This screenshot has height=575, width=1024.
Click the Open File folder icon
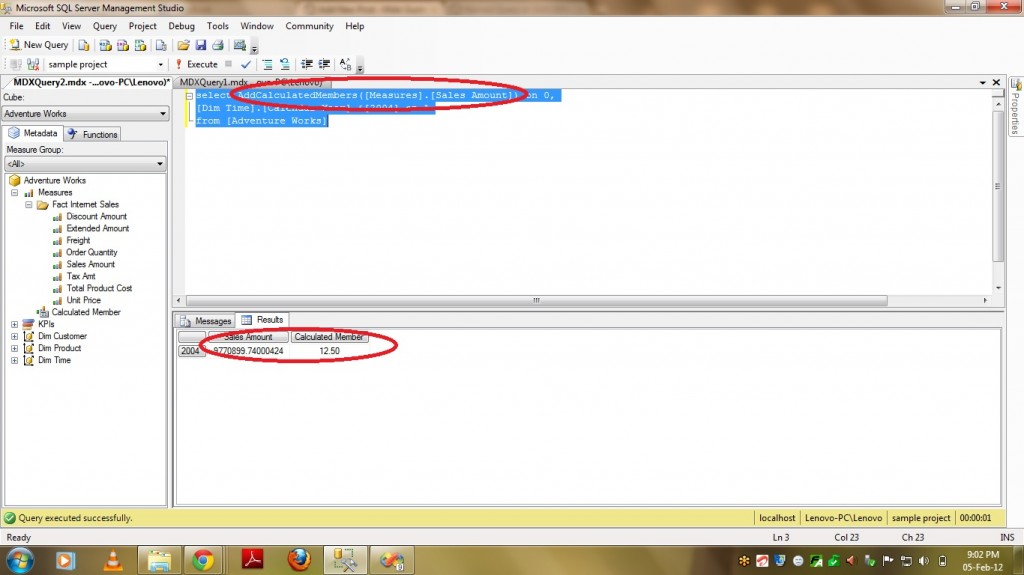coord(183,45)
